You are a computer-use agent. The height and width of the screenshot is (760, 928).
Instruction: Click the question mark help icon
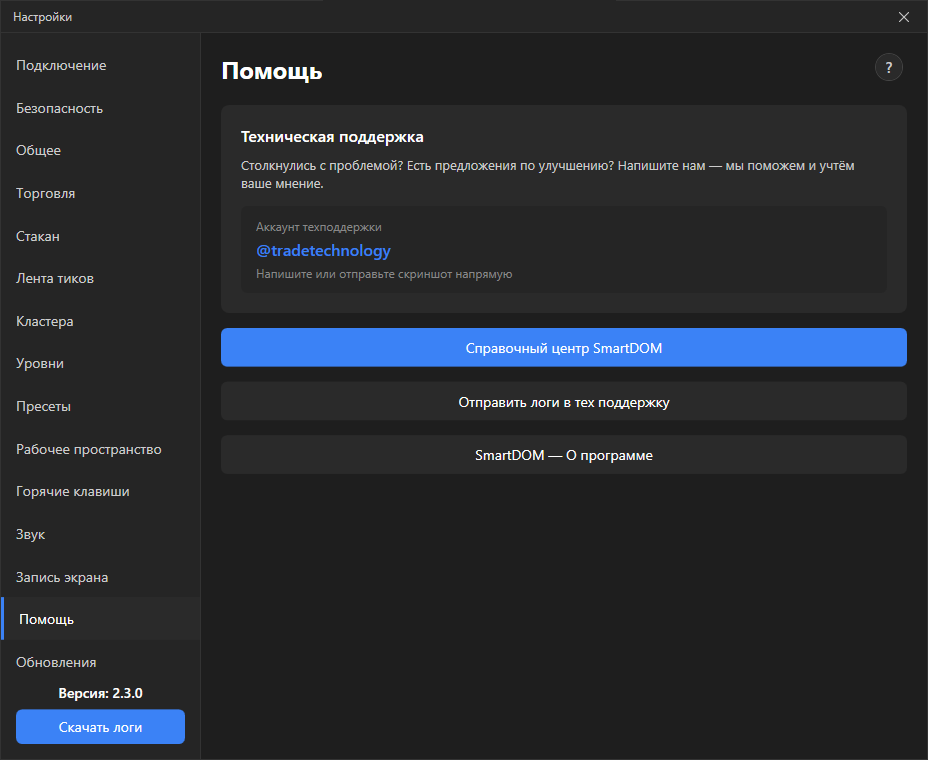888,67
